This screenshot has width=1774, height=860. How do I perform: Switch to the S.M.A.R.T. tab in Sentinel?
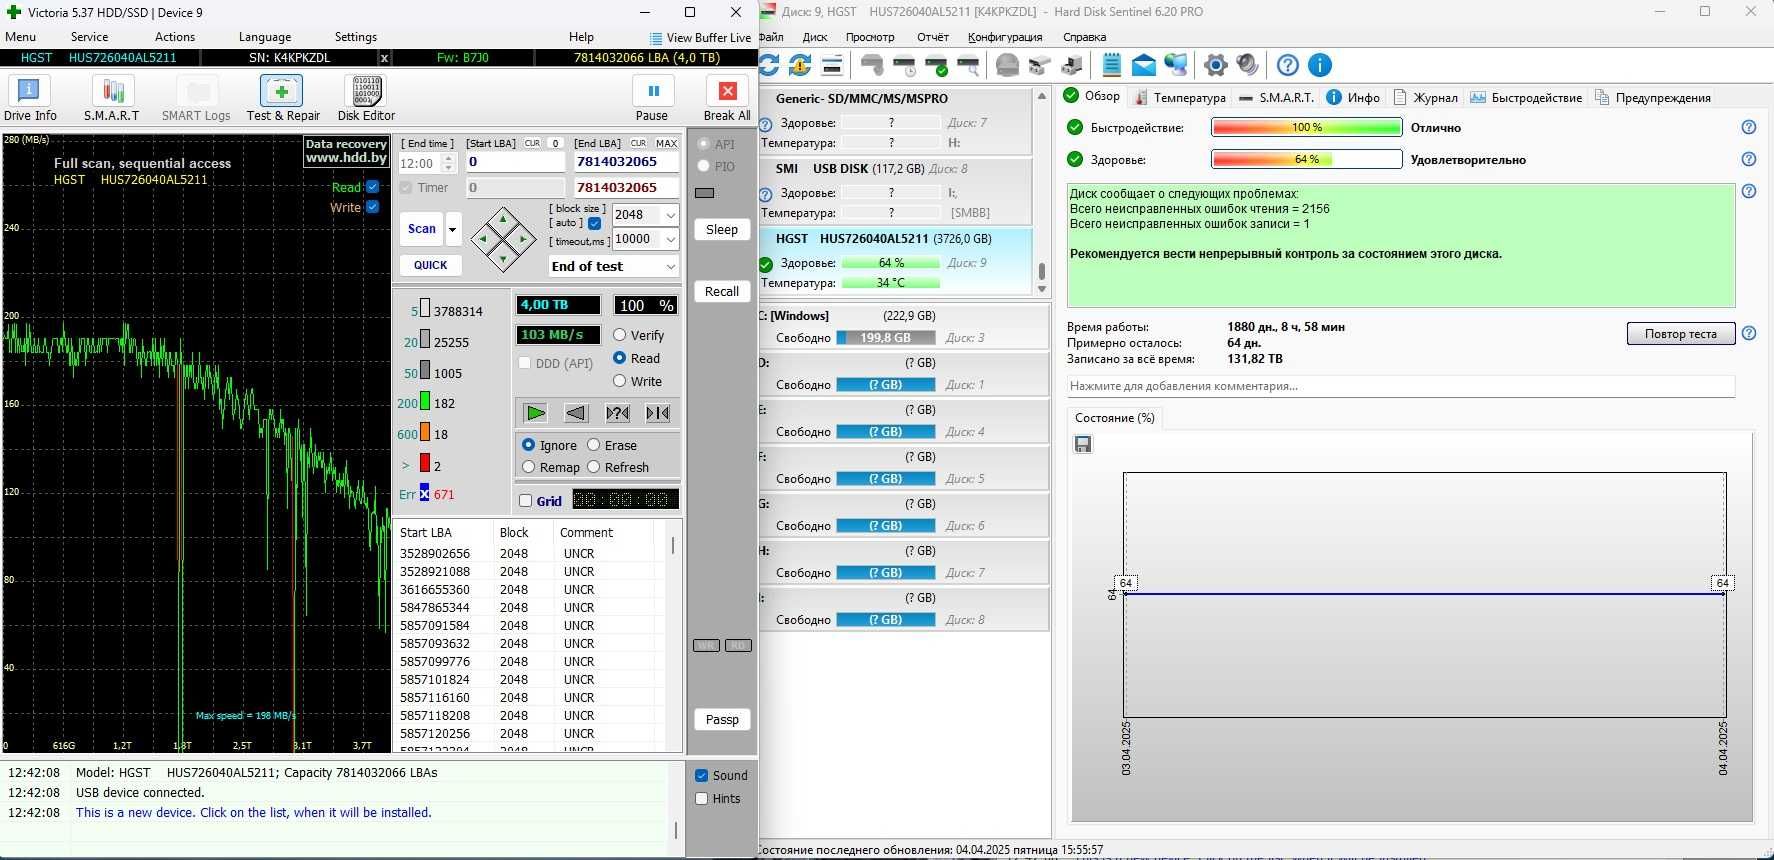coord(1276,97)
